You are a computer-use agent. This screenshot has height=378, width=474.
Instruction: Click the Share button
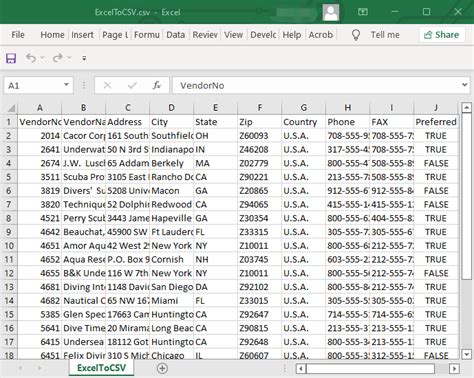tap(442, 35)
